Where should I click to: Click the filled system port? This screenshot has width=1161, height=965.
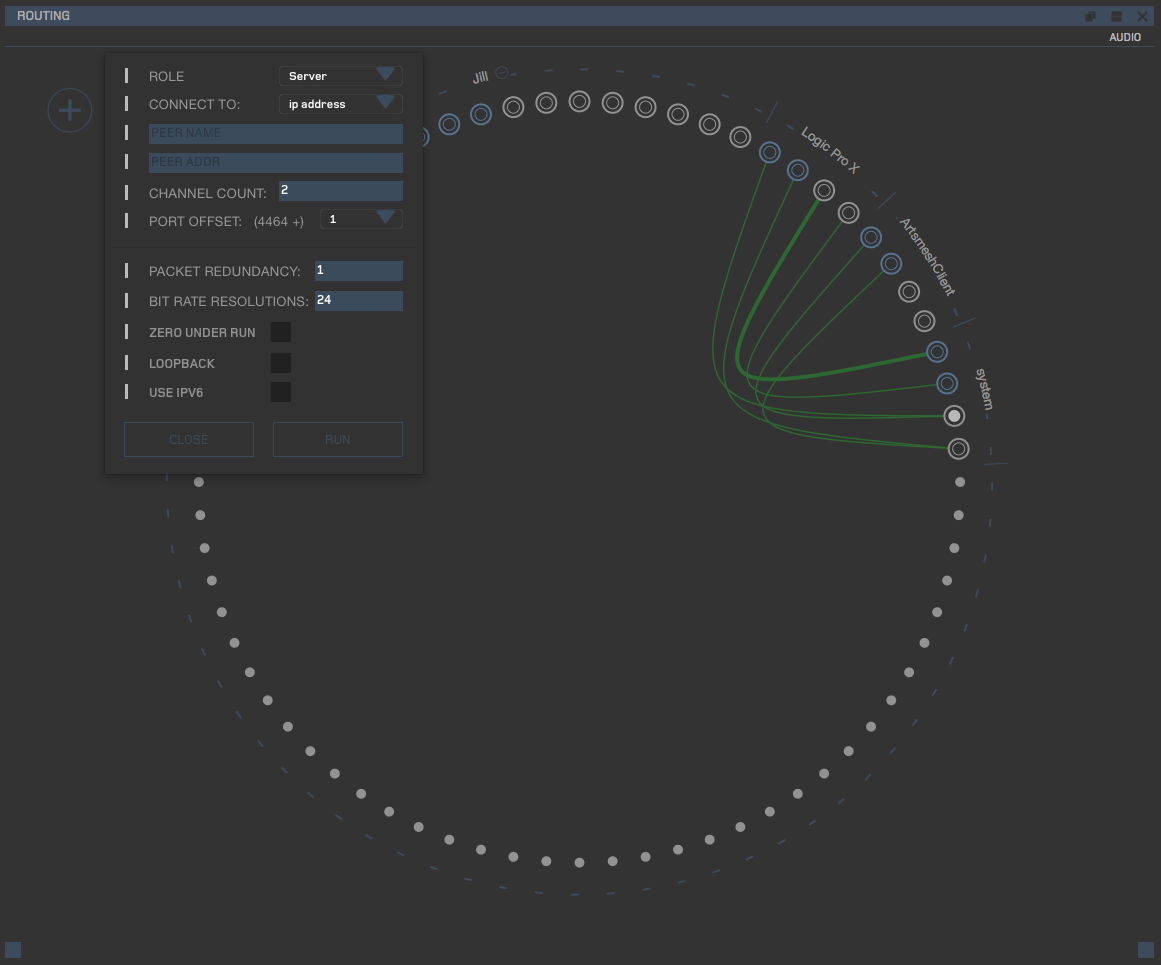(954, 416)
